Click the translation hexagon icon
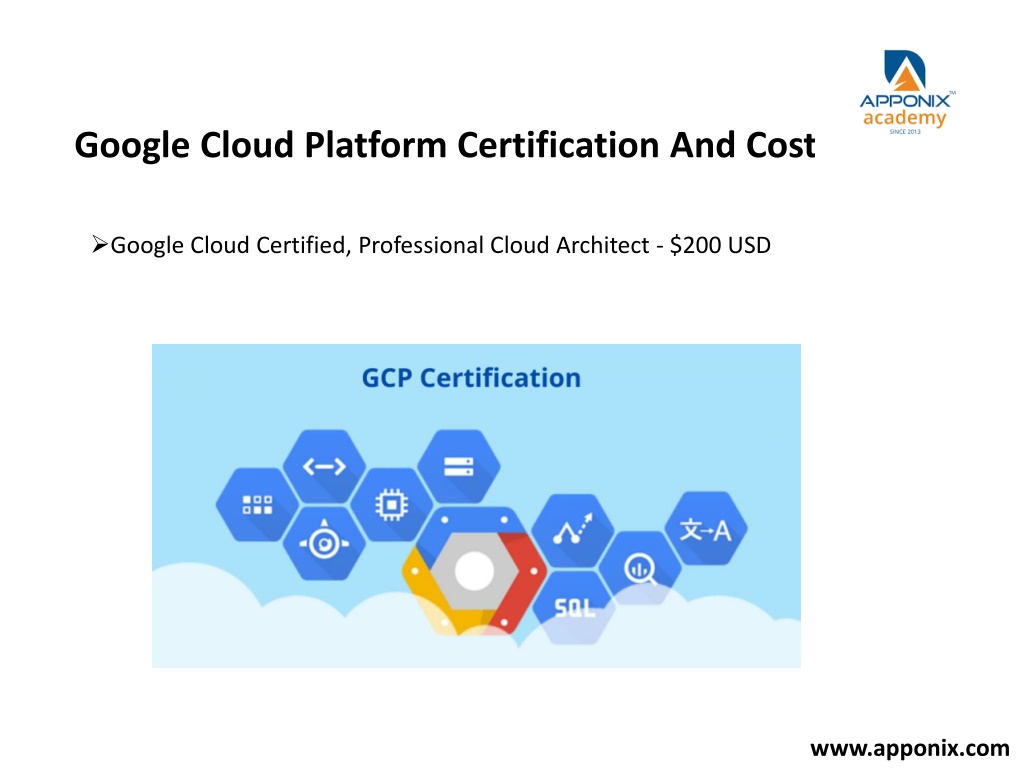The image size is (1024, 768). [706, 528]
